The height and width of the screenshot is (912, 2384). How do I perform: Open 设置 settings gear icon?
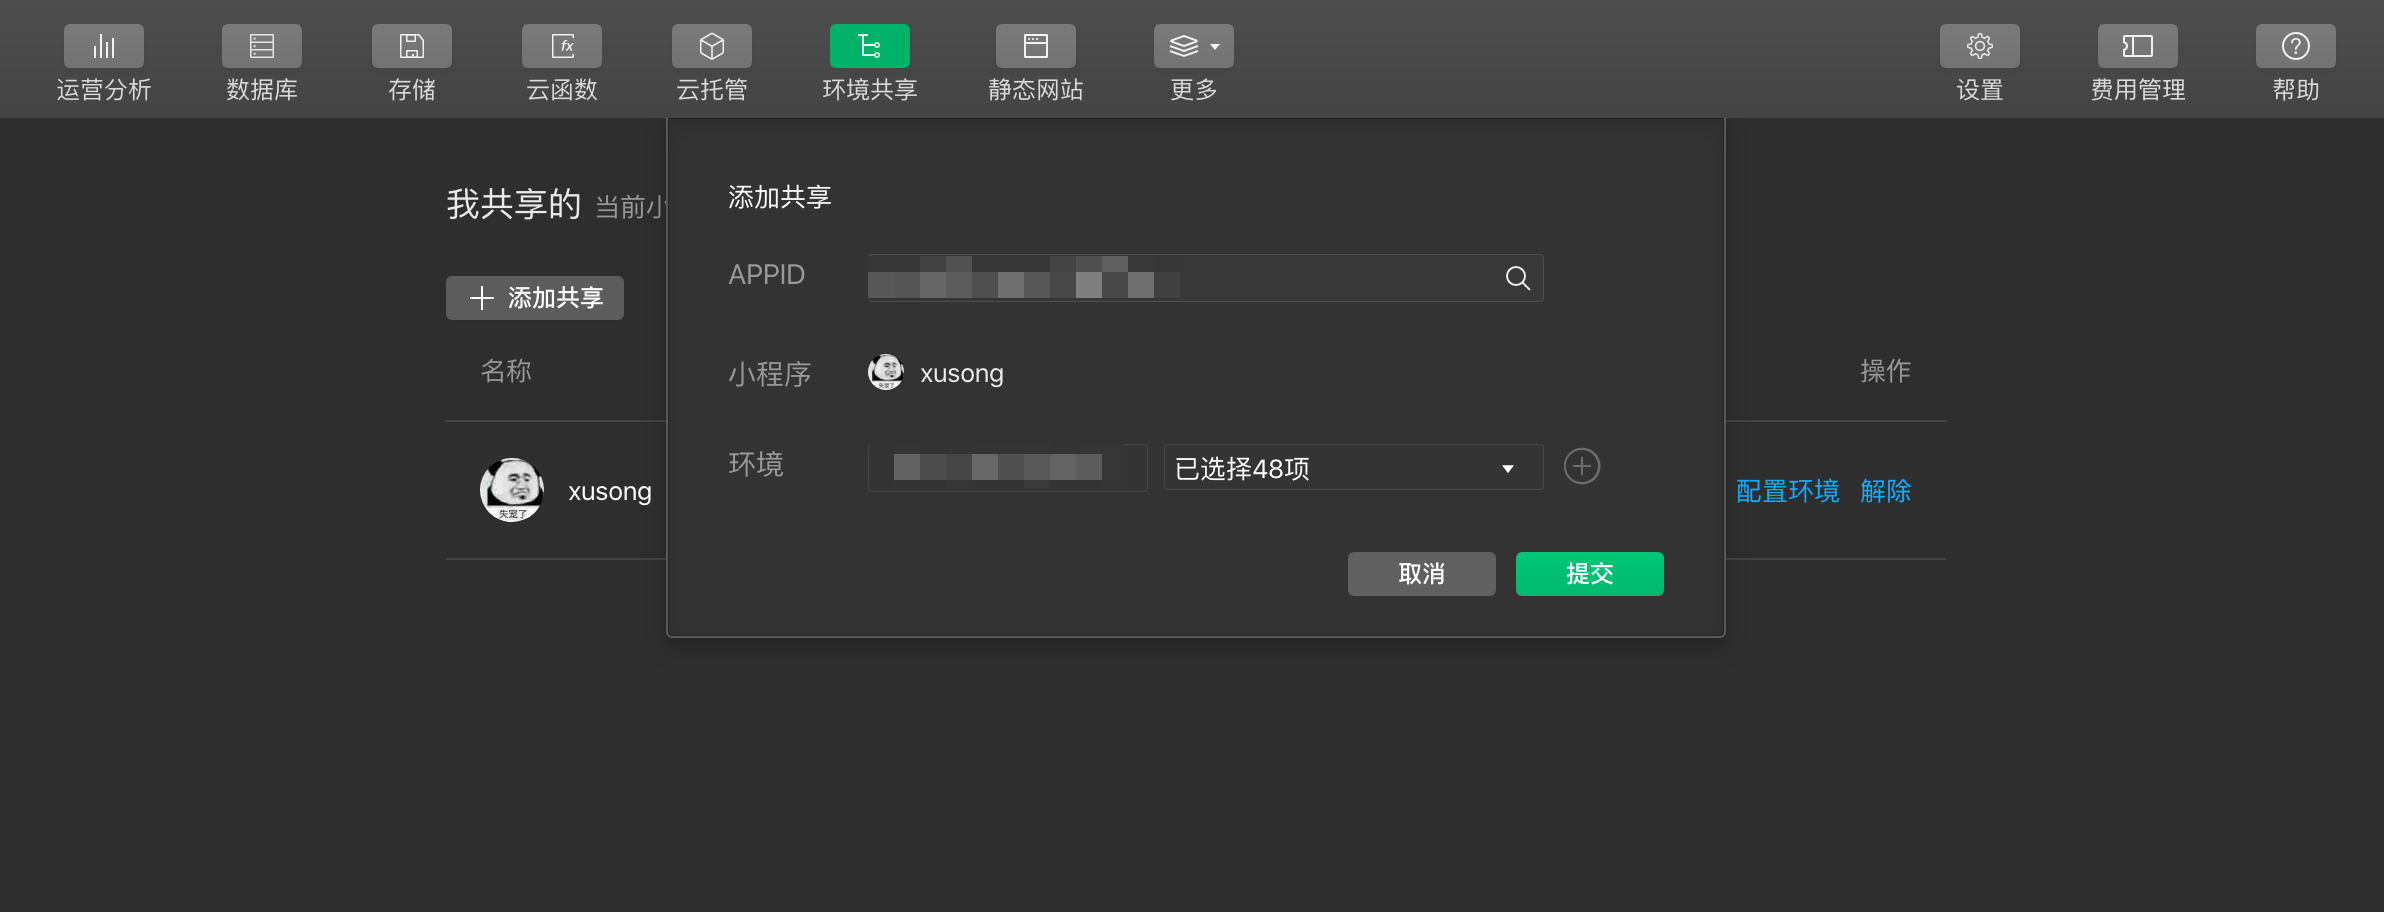1980,46
